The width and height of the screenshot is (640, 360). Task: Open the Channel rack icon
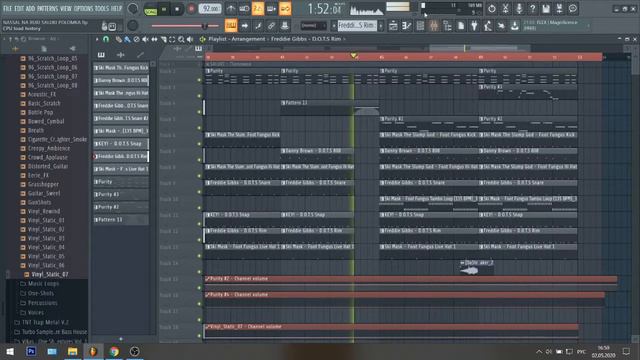[x=420, y=26]
